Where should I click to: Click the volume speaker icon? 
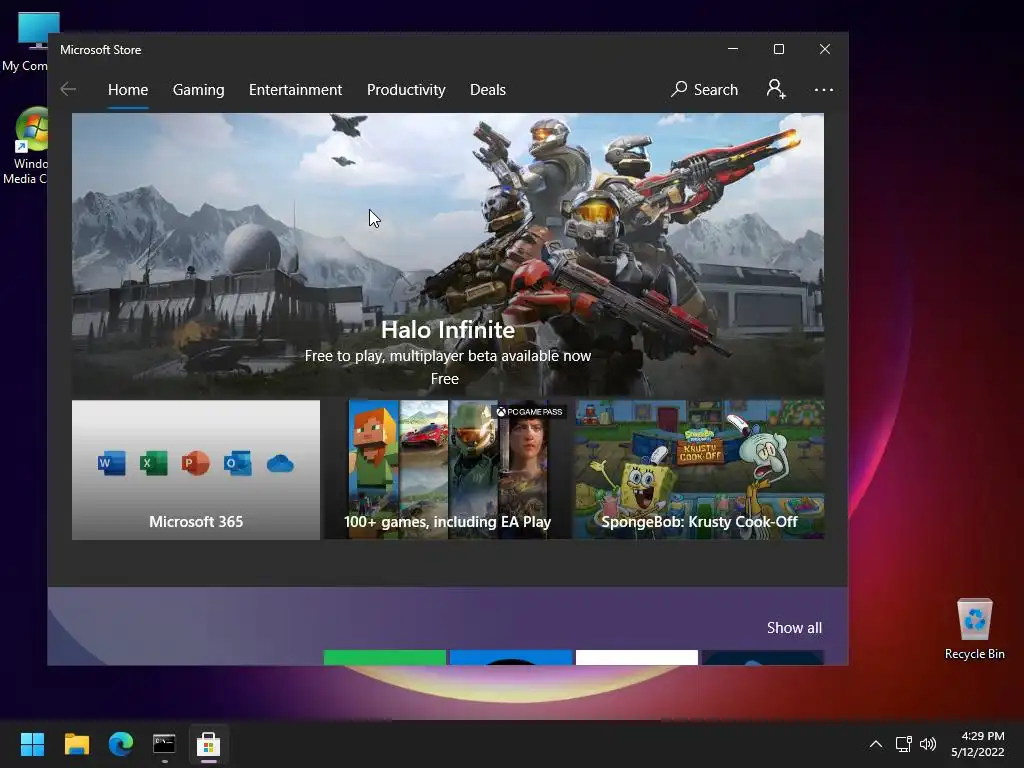pyautogui.click(x=927, y=744)
